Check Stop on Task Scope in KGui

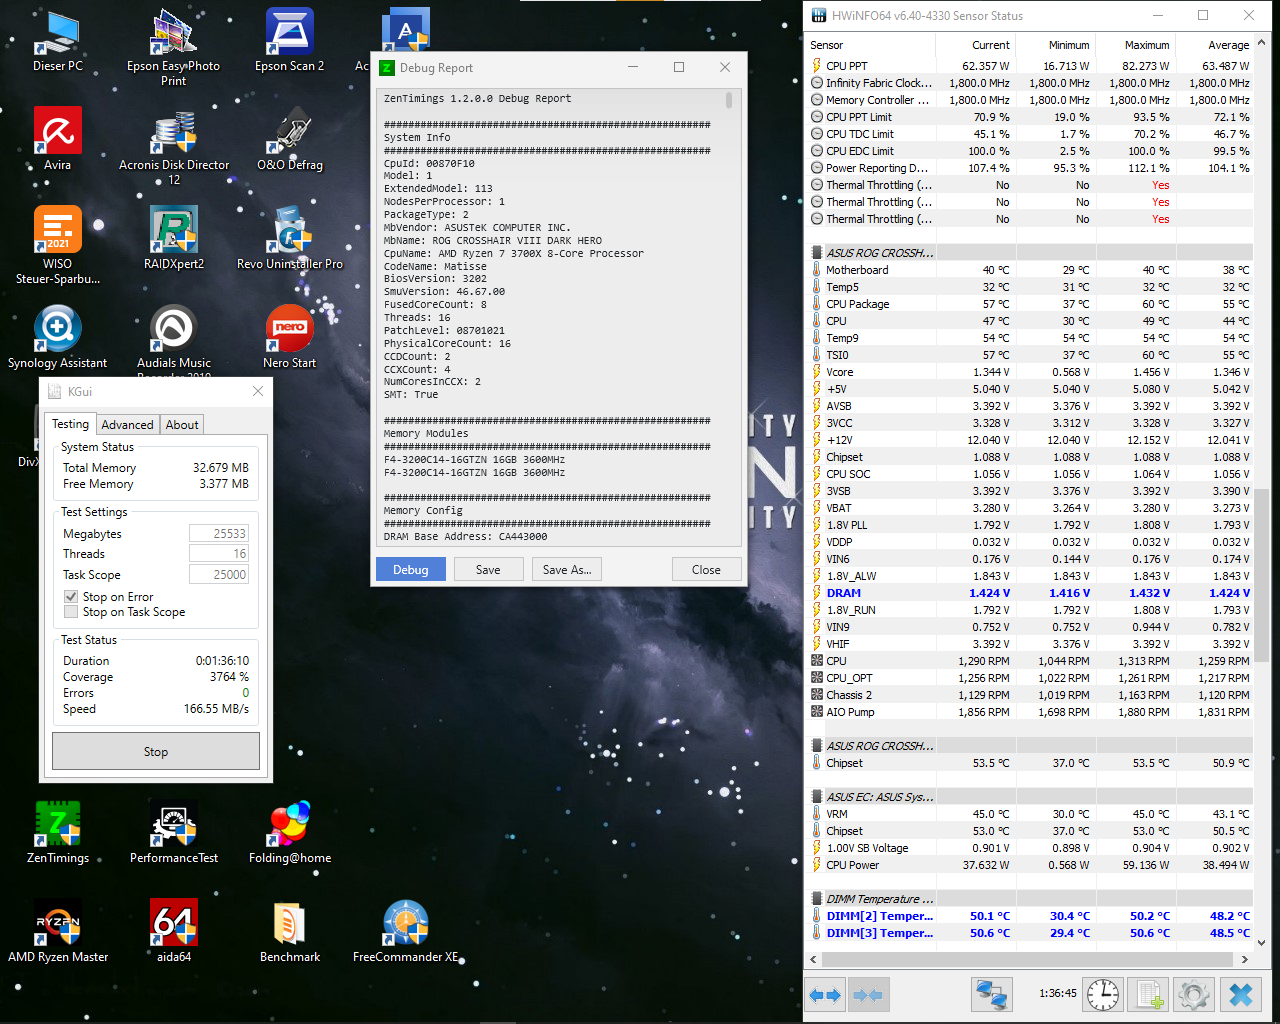(x=71, y=612)
